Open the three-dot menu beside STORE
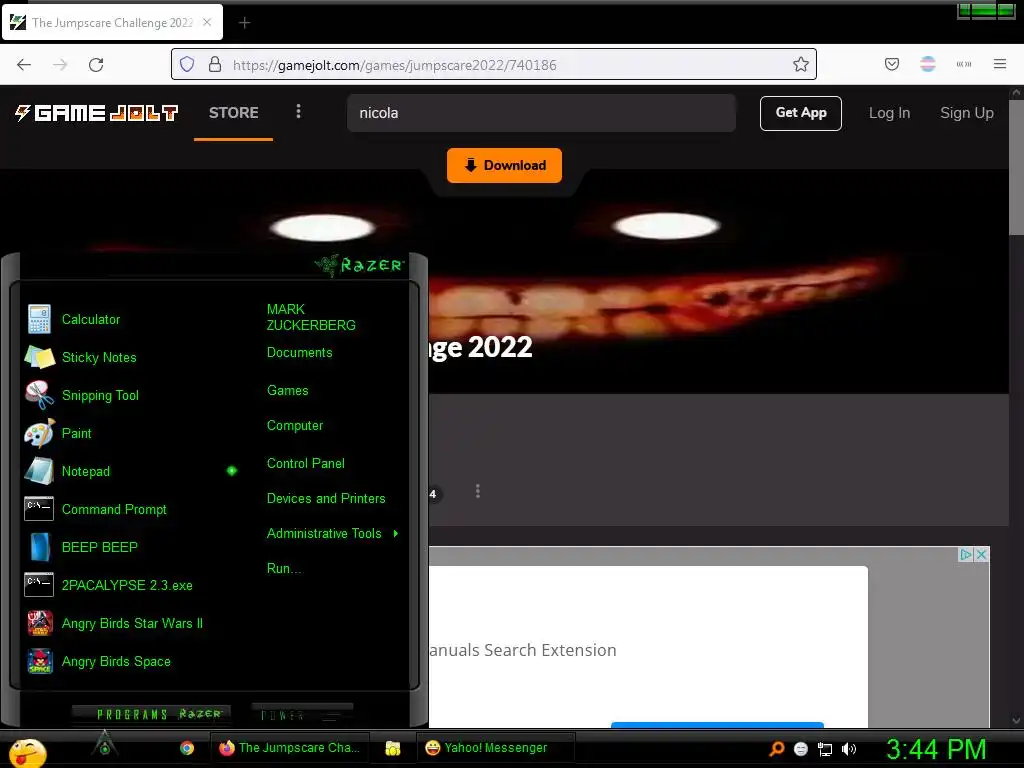 click(298, 112)
